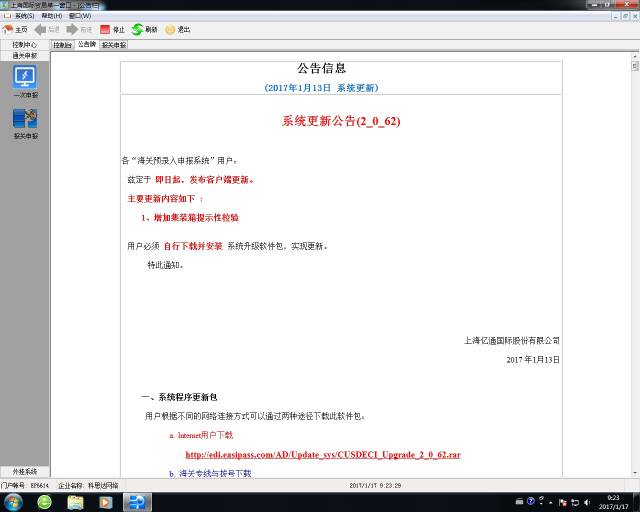
Task: Click the keyboard input tray icon
Action: (x=519, y=501)
